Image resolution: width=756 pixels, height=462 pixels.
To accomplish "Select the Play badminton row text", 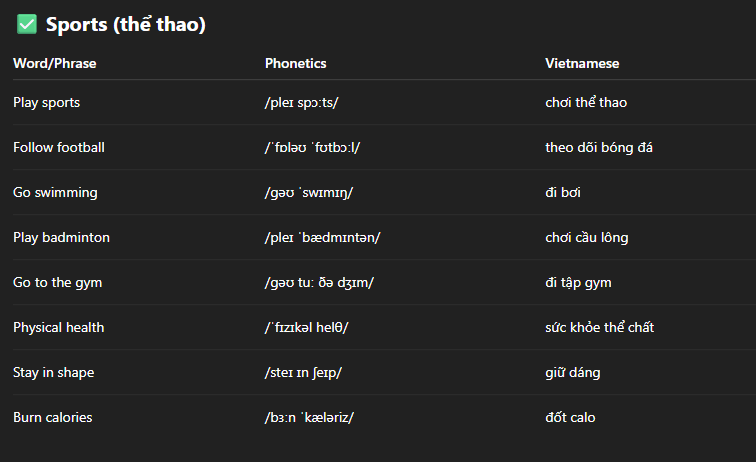I will pos(61,237).
